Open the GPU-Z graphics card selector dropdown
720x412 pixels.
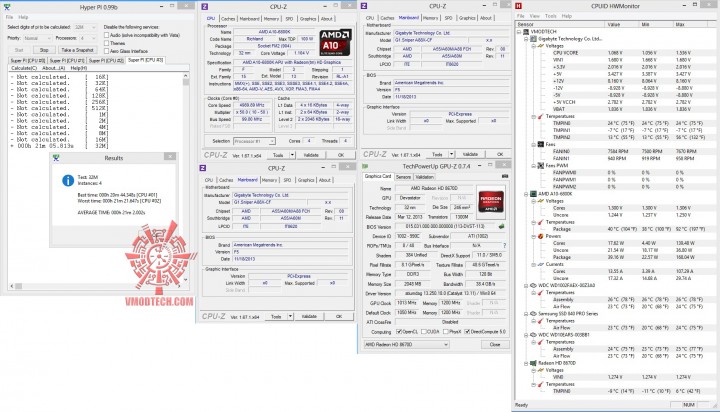[406, 344]
